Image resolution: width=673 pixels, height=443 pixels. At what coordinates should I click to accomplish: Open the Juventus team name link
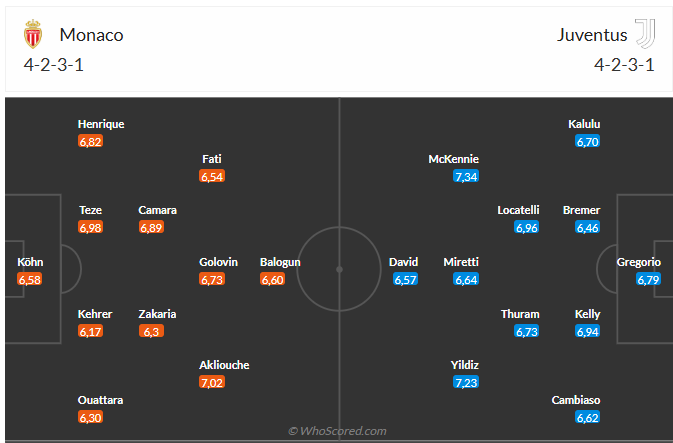coord(592,35)
